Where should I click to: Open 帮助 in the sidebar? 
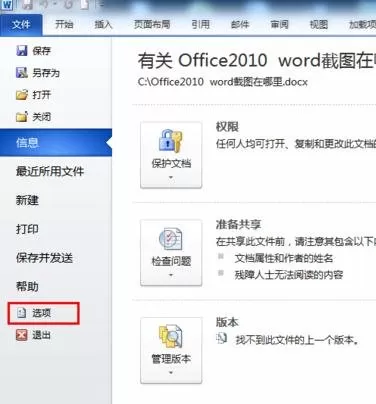pos(27,286)
